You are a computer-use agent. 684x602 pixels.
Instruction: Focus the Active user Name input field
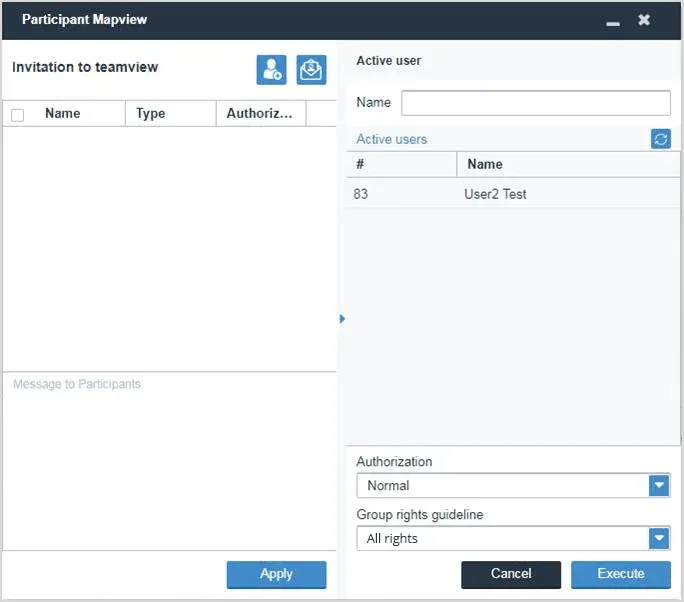click(536, 103)
